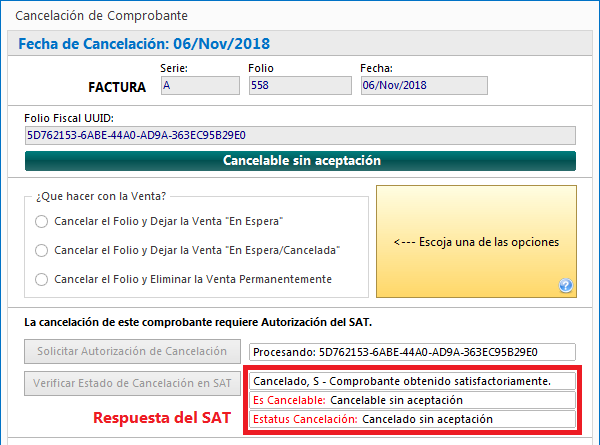Viewport: 600px width, 445px height.
Task: Click the Cancelable sin aceptación banner
Action: click(300, 161)
